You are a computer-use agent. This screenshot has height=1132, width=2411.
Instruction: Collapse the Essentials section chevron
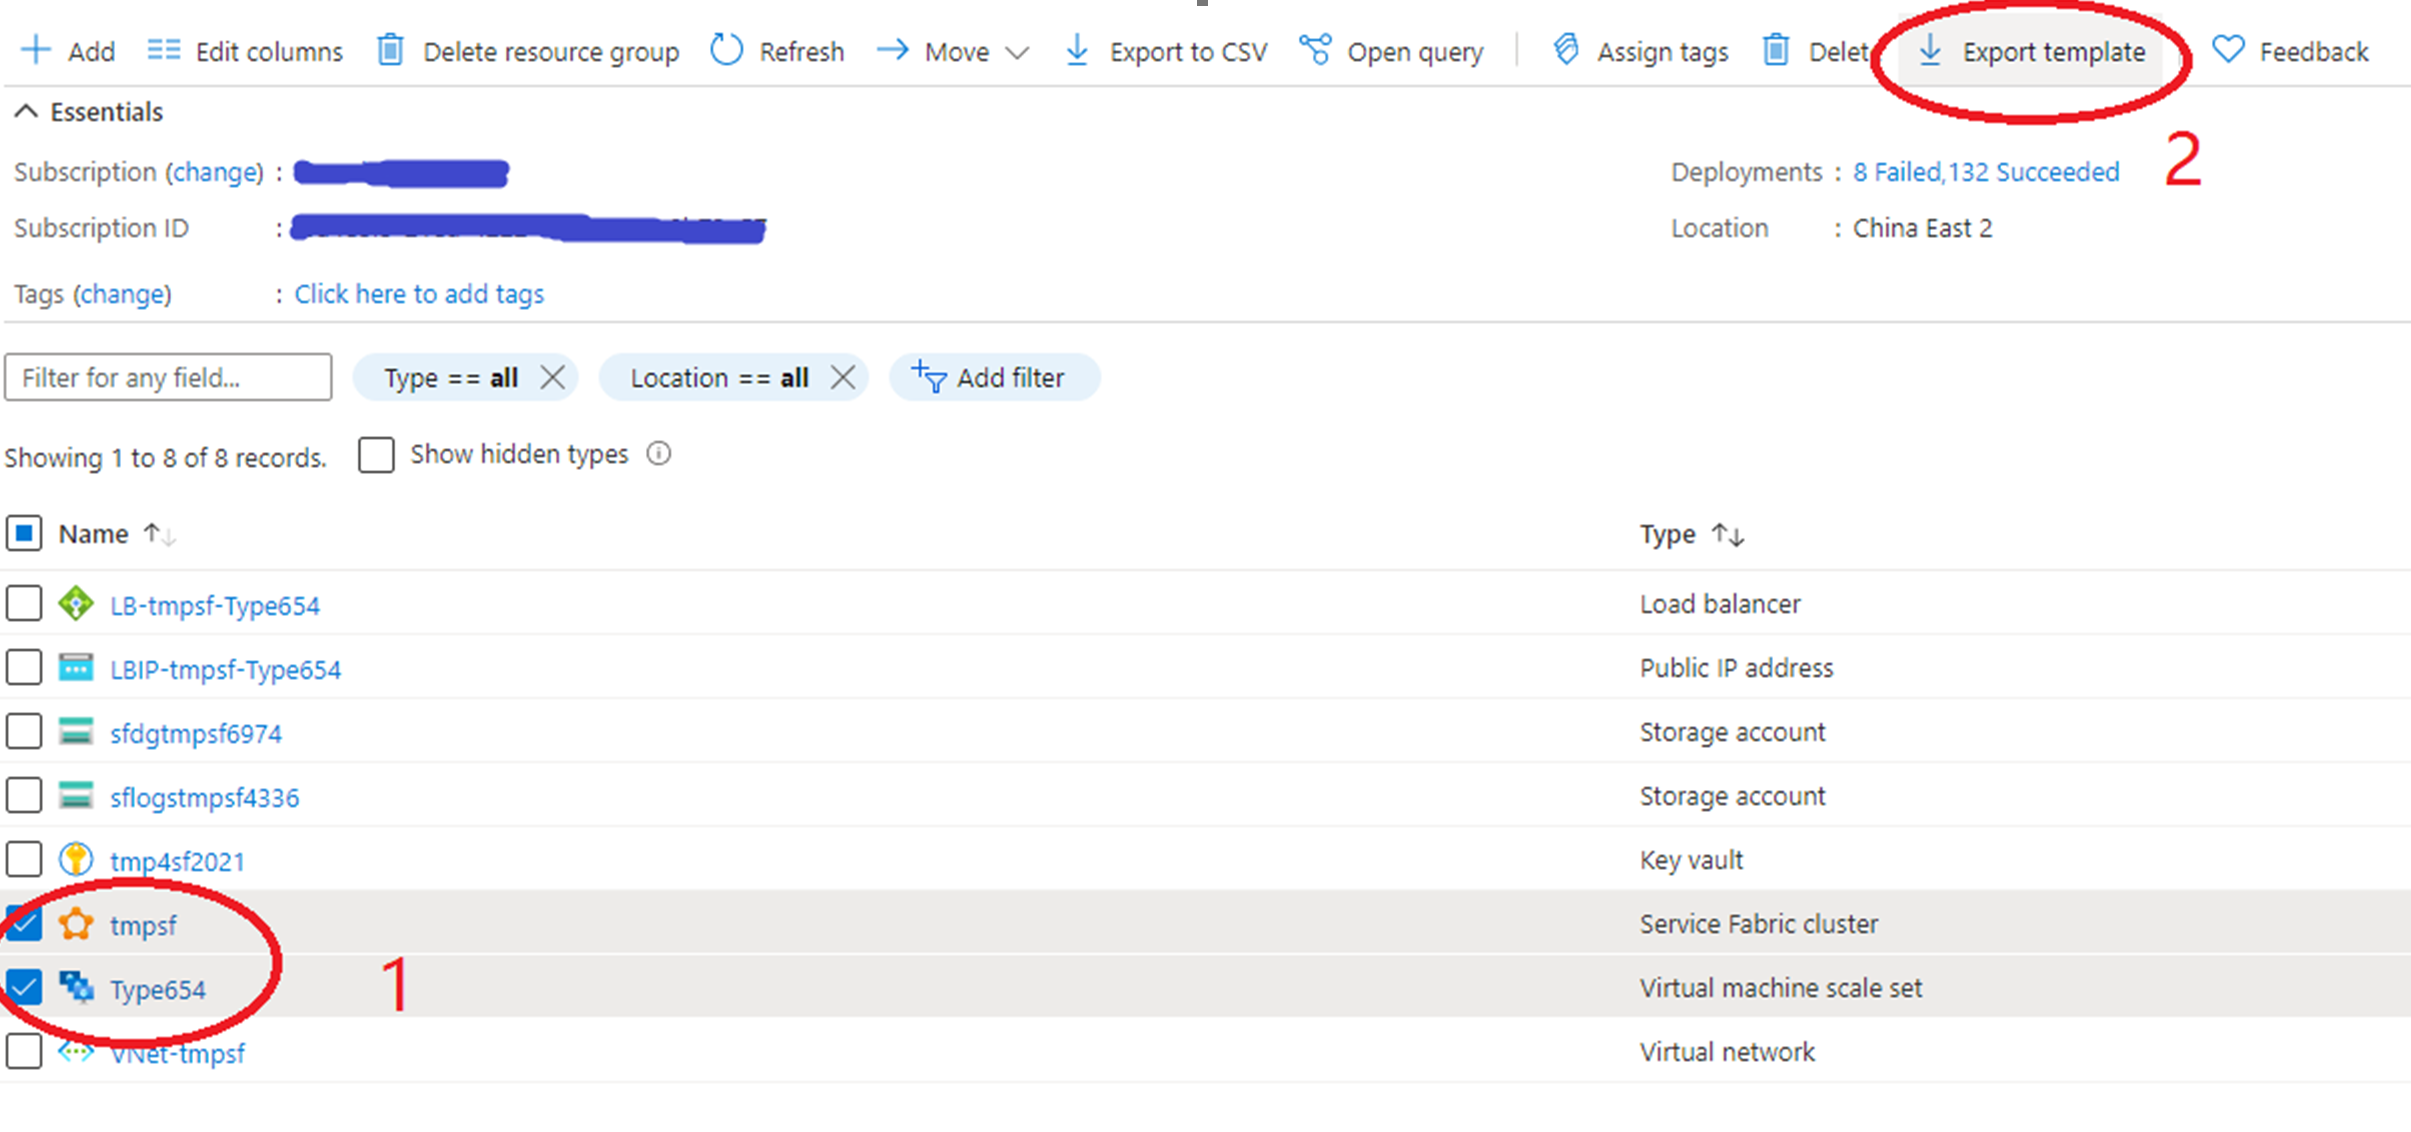tap(26, 112)
